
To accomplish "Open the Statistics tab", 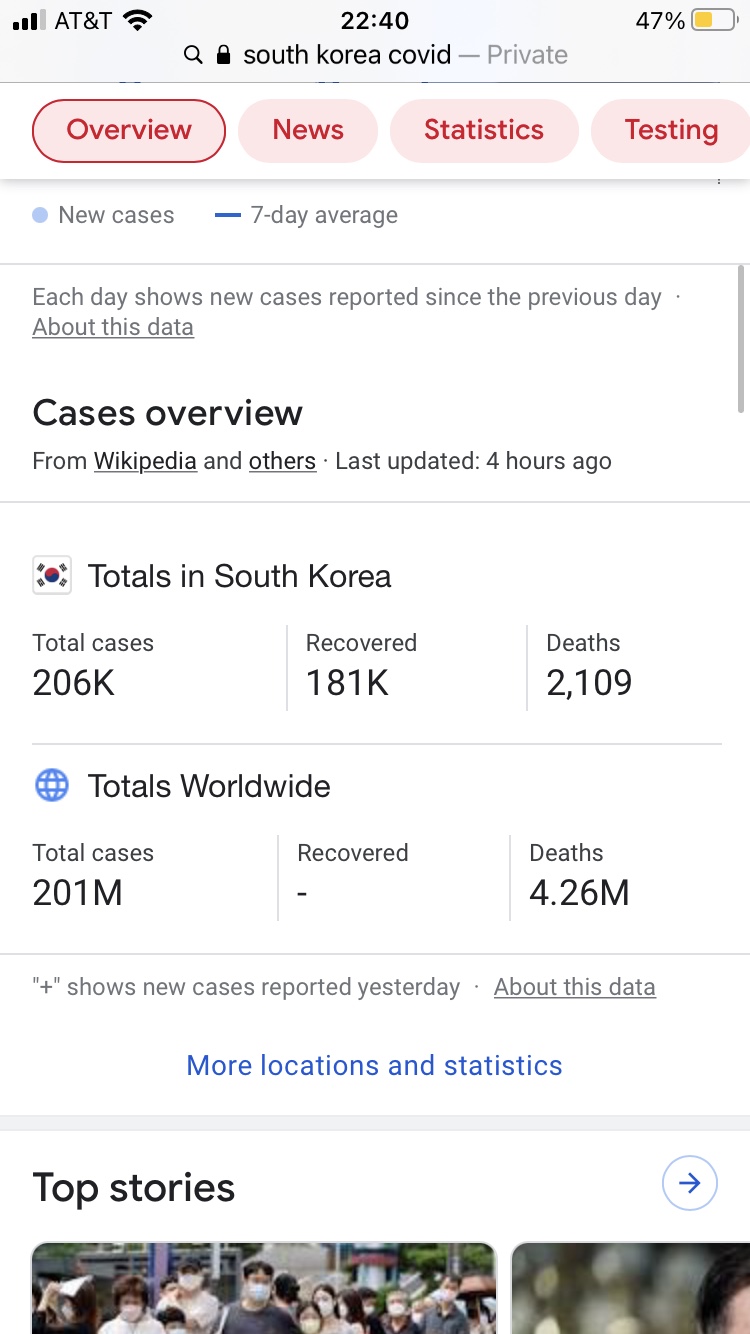I will point(484,130).
